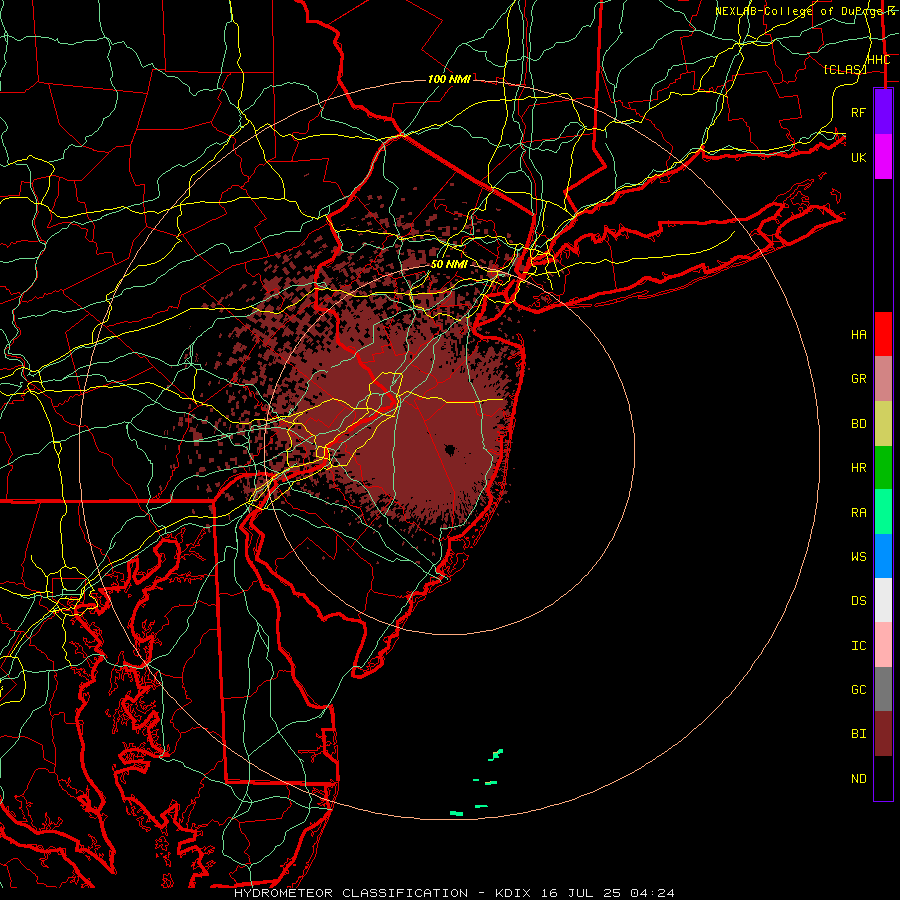
Task: Click the WS blue legend color swatch
Action: point(883,556)
